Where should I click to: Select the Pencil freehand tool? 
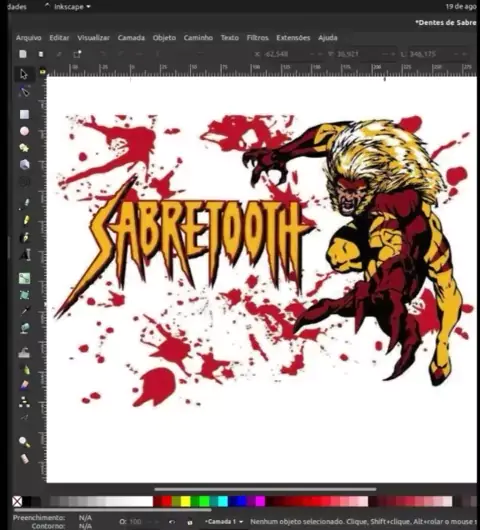click(25, 220)
